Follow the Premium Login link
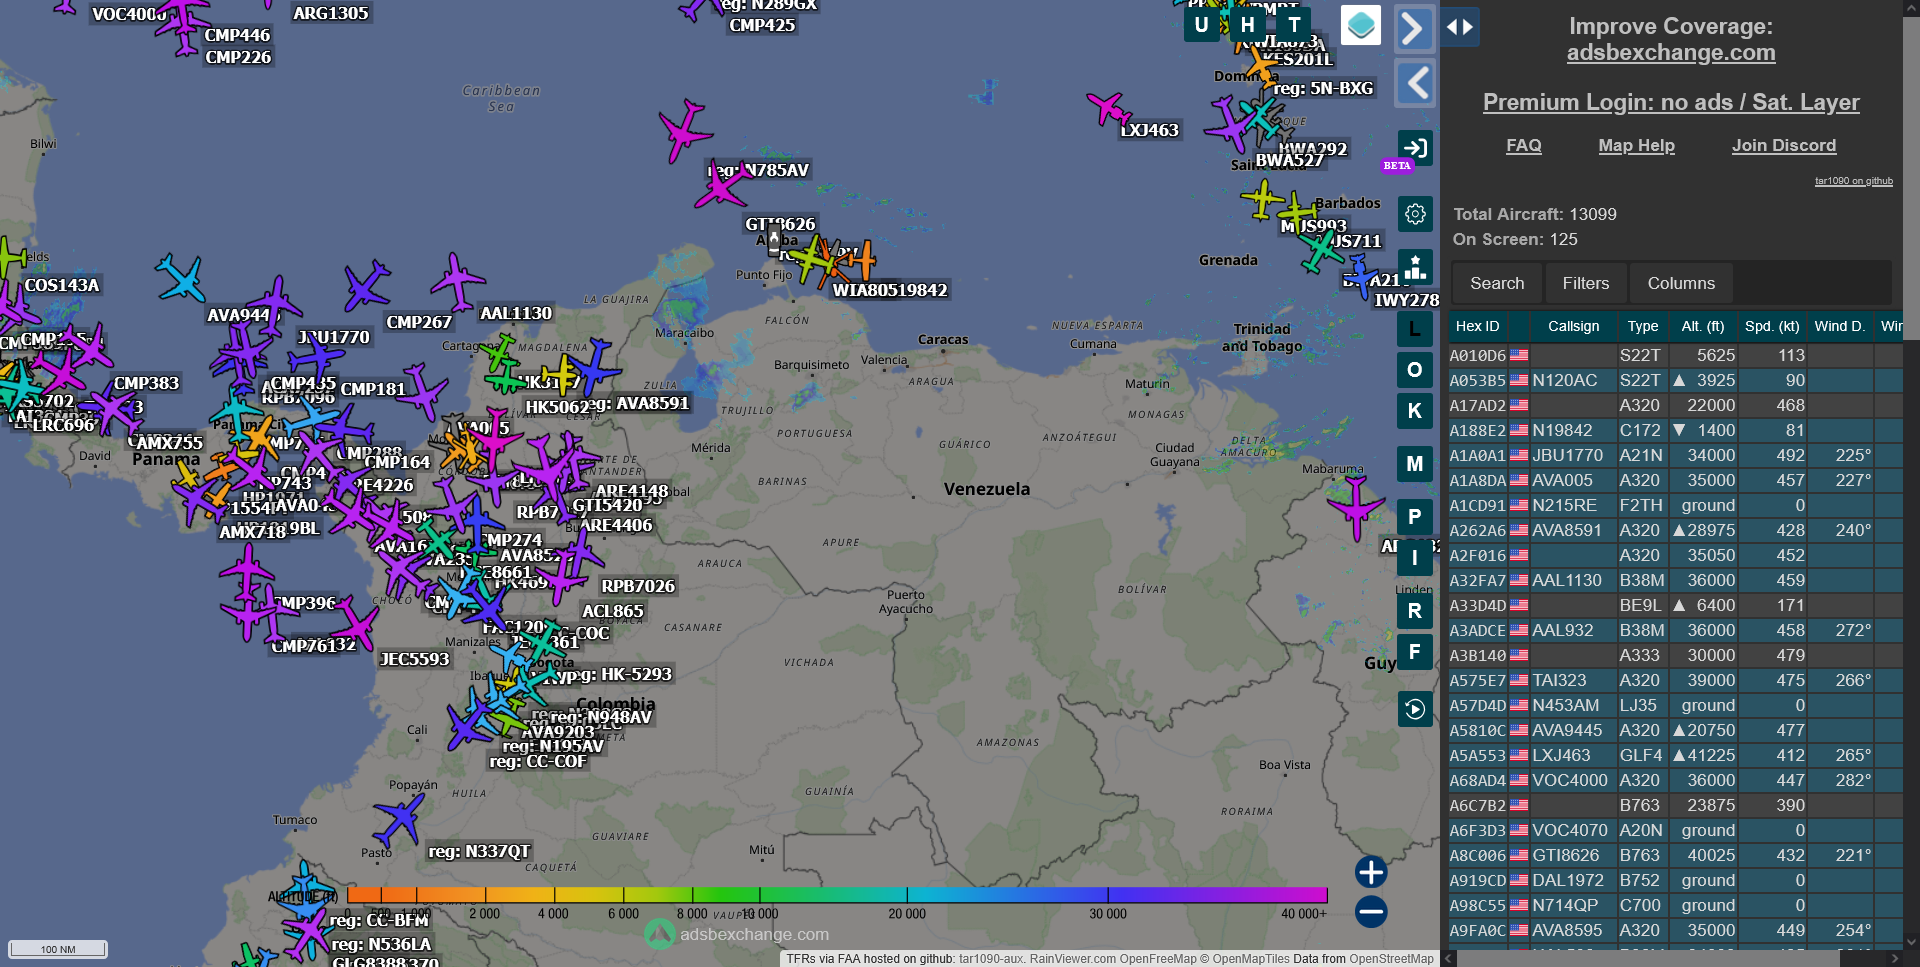The height and width of the screenshot is (967, 1920). tap(1671, 102)
